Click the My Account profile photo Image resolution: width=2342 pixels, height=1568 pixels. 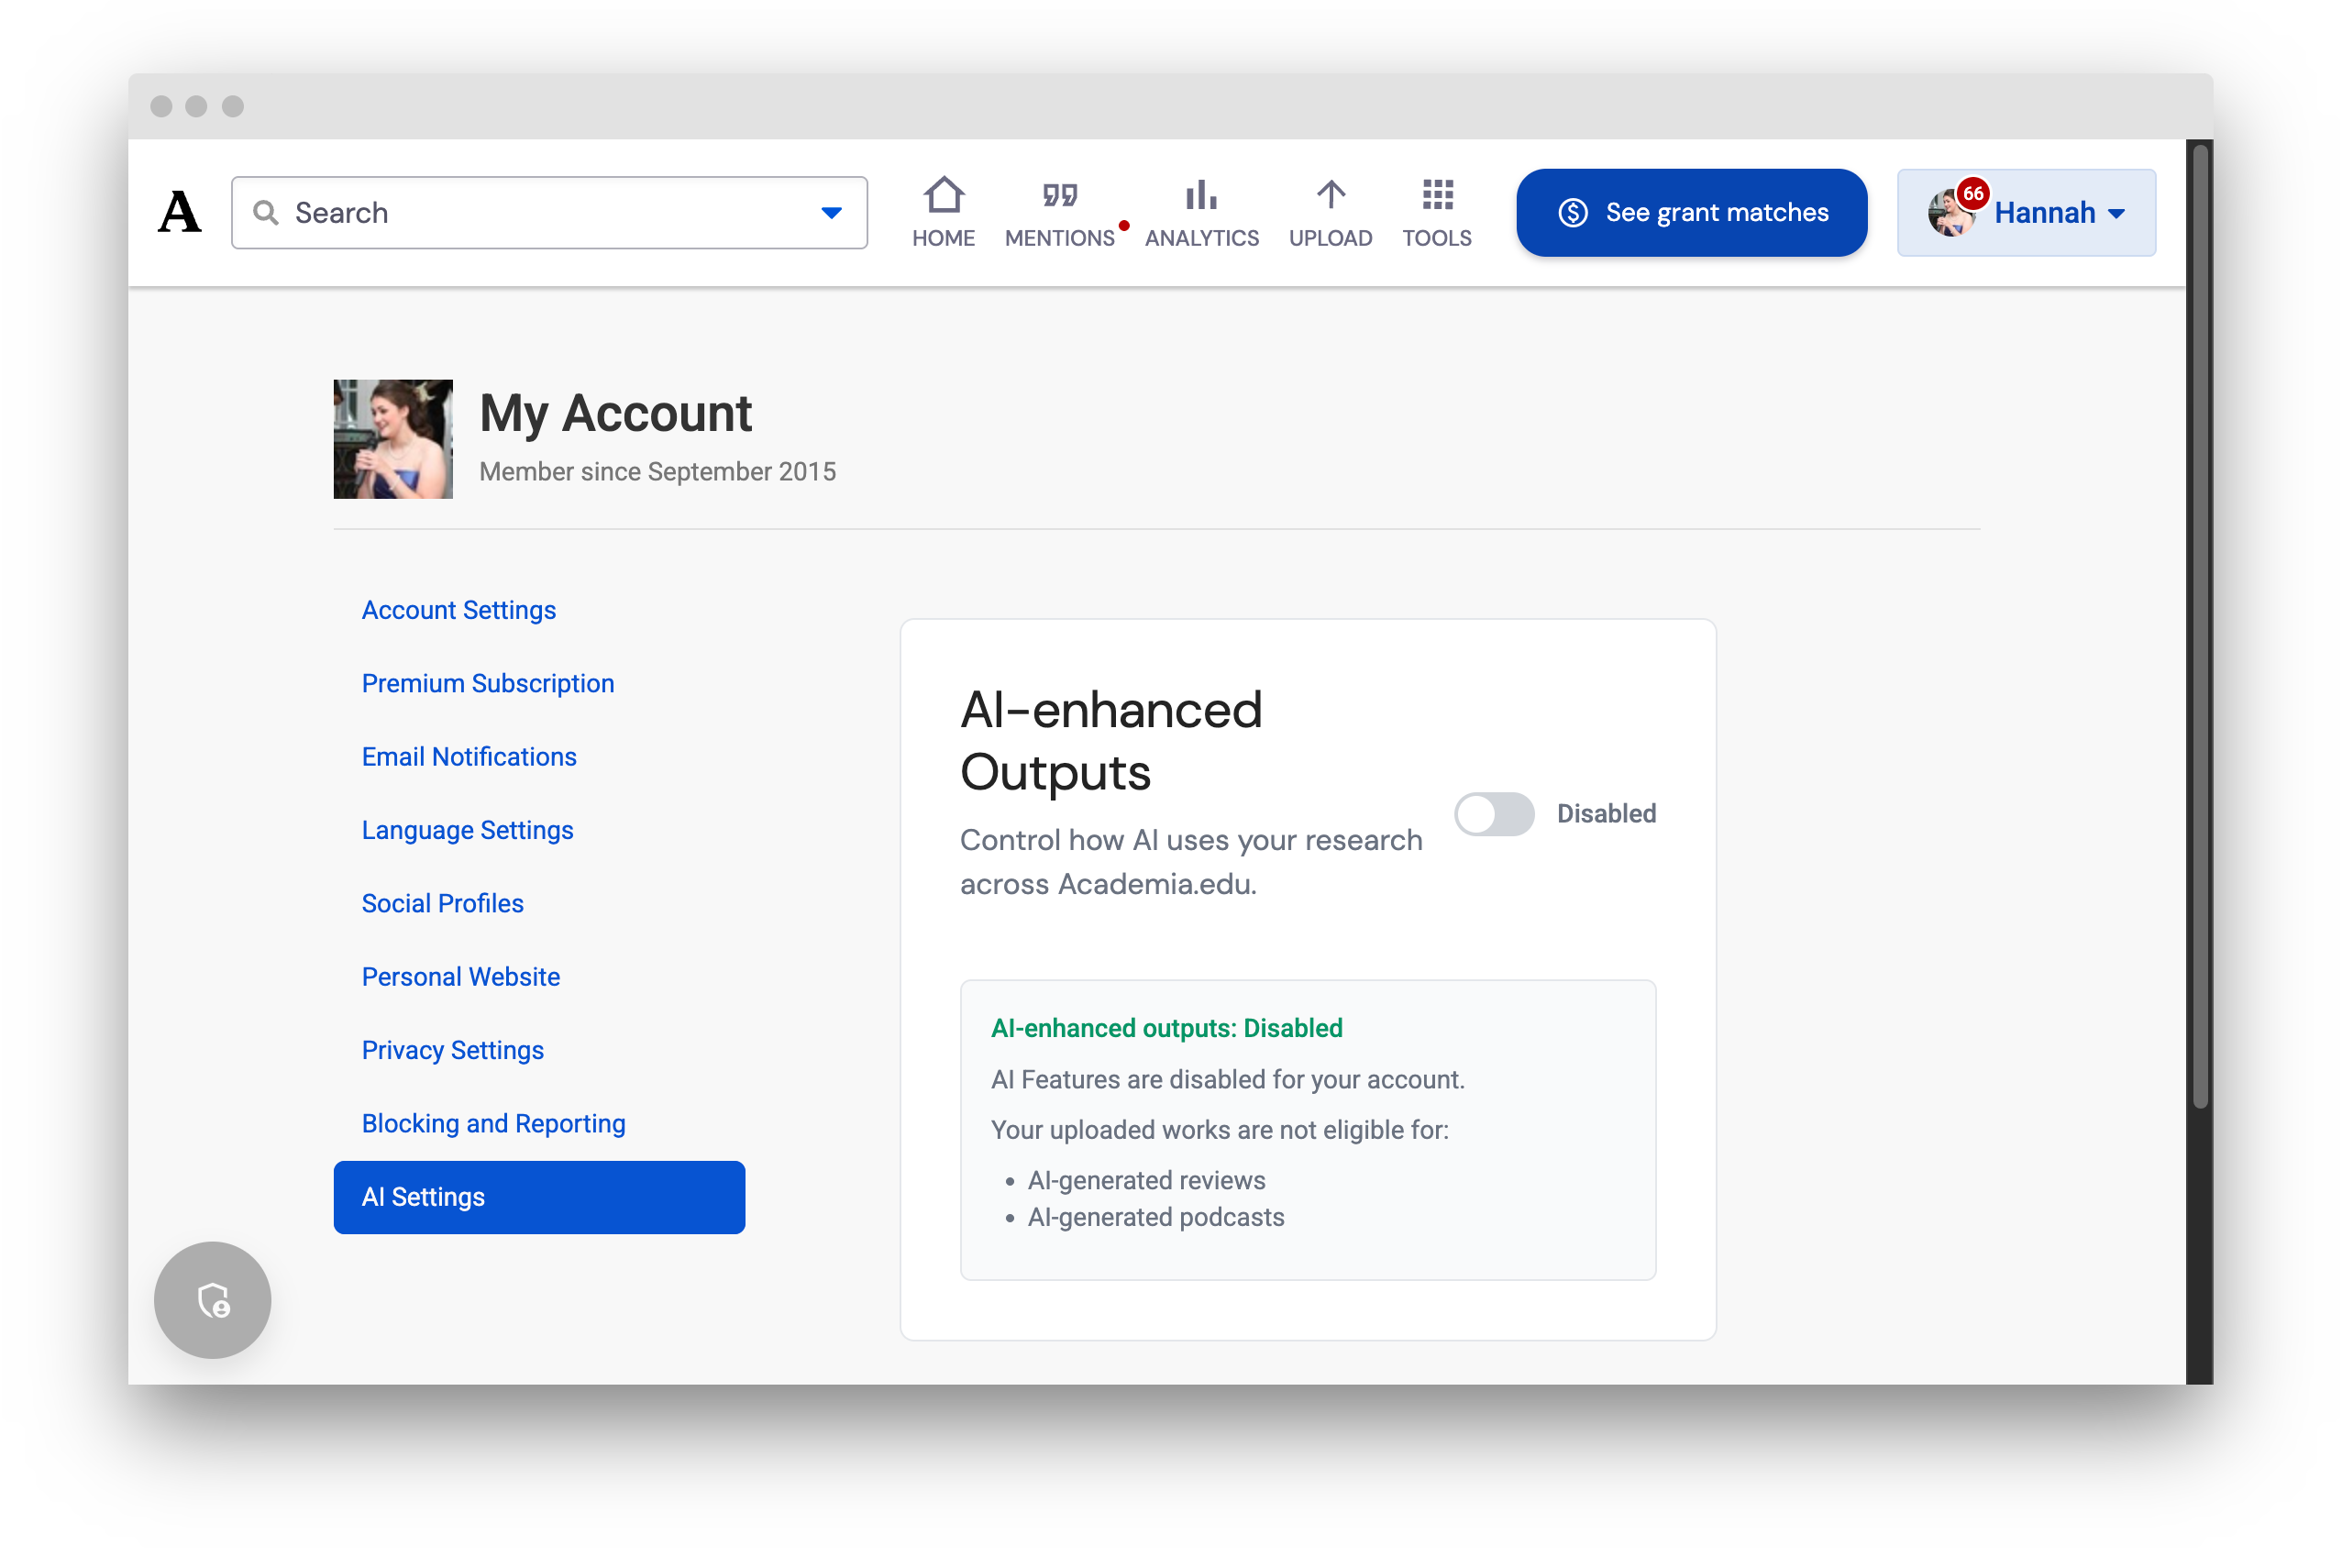coord(393,439)
